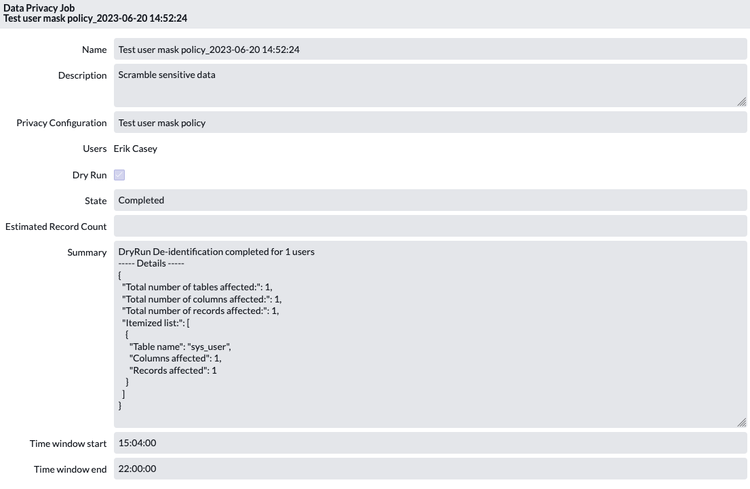Click the State field showing Completed
The image size is (750, 489).
[x=430, y=200]
